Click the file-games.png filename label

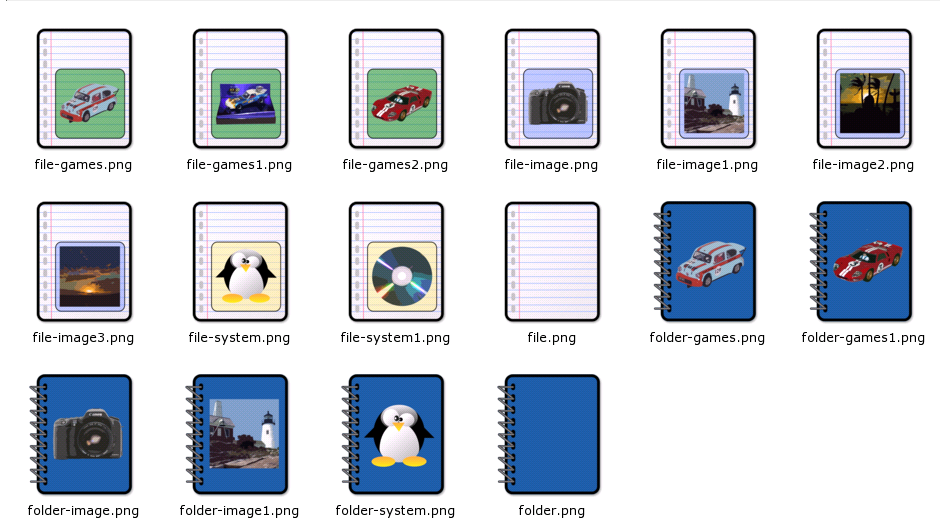[x=83, y=165]
